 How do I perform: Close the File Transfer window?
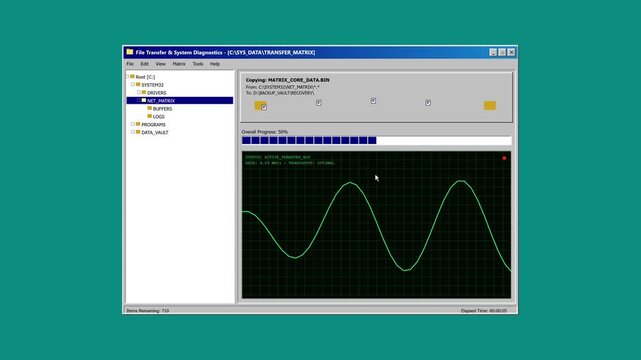511,52
